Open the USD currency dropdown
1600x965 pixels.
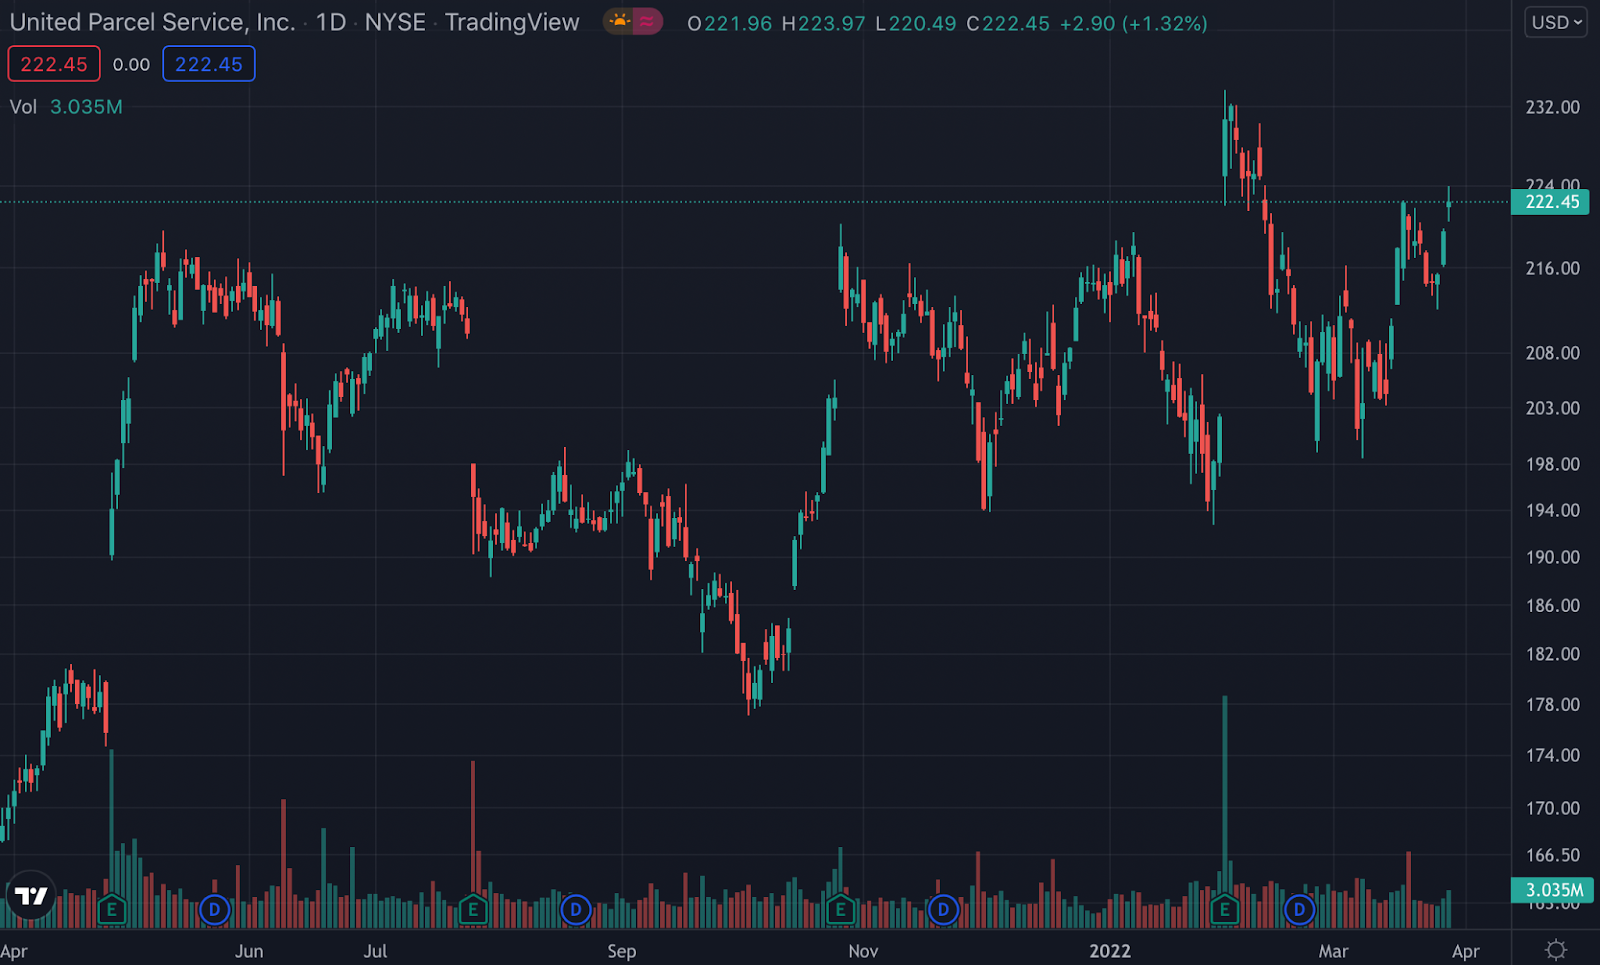(1556, 22)
